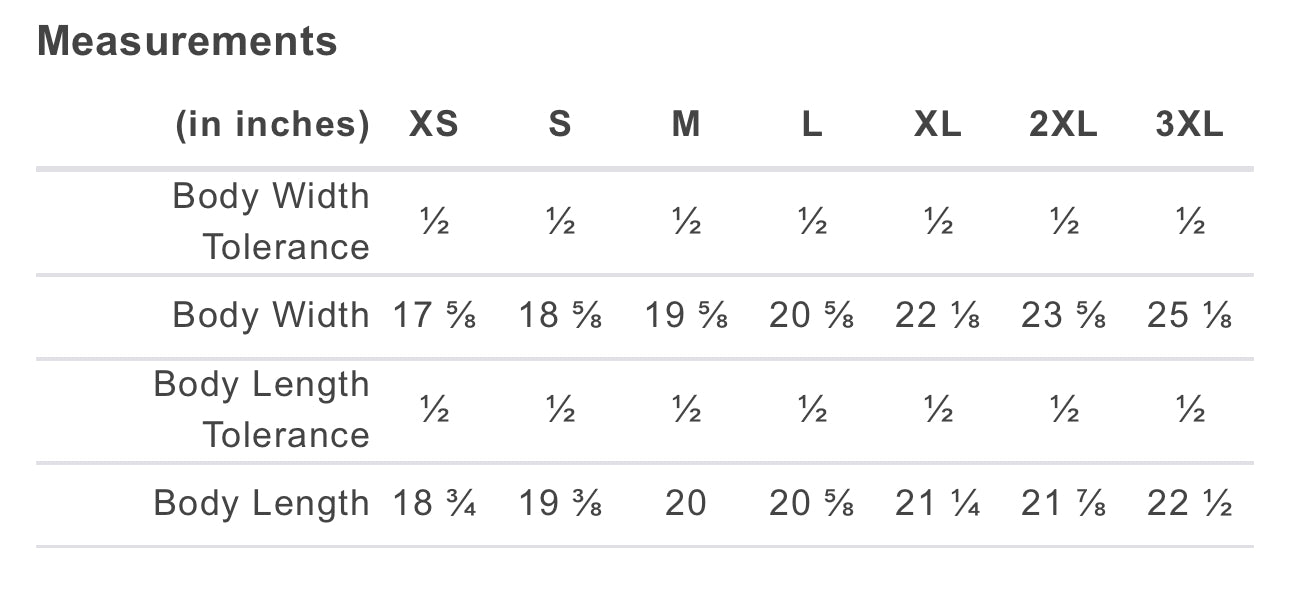Select the Body Width Tolerance row label

point(271,221)
